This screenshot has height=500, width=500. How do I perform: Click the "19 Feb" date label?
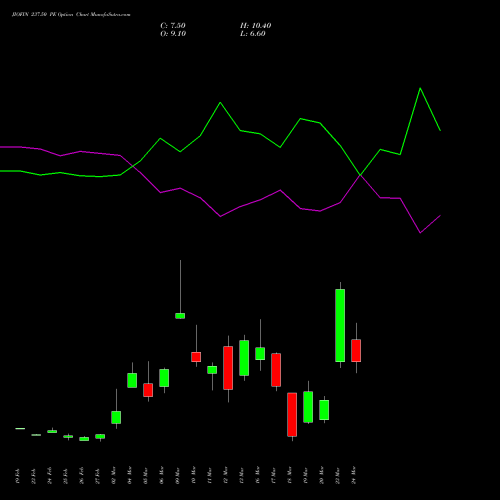(18, 476)
